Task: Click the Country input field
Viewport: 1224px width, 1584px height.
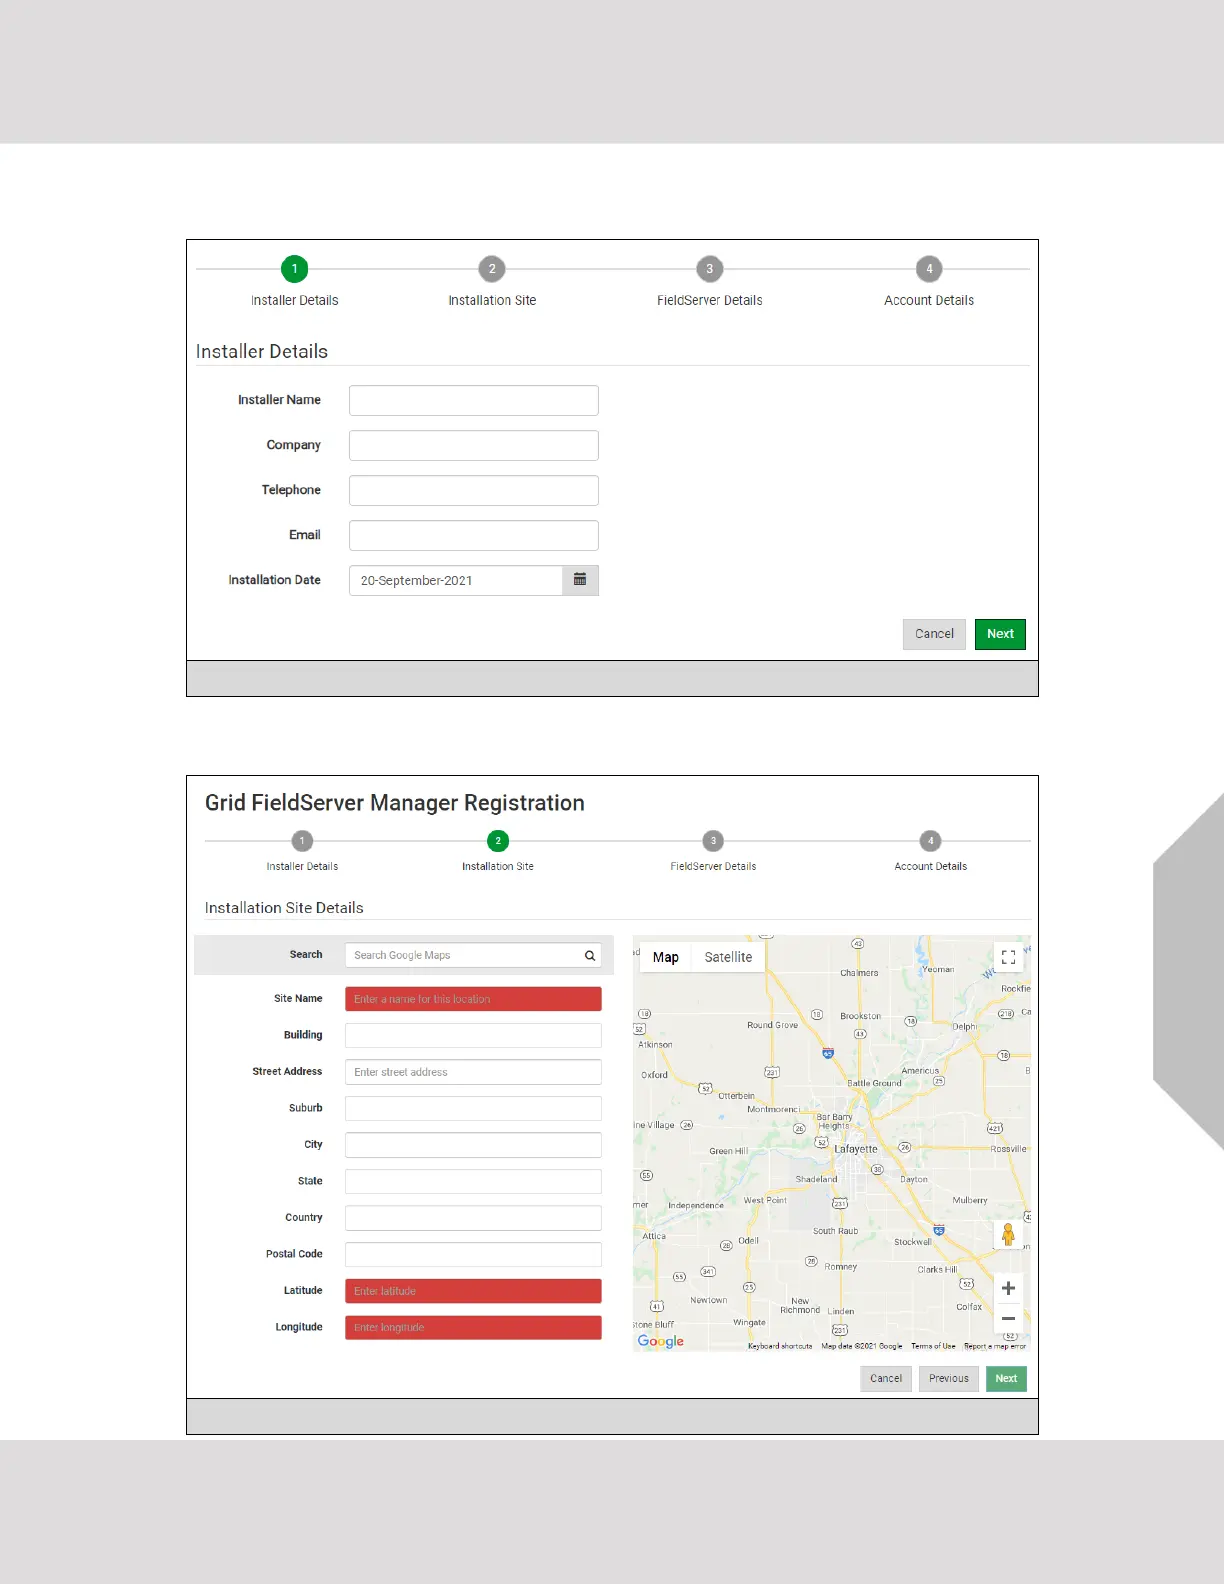Action: [473, 1218]
